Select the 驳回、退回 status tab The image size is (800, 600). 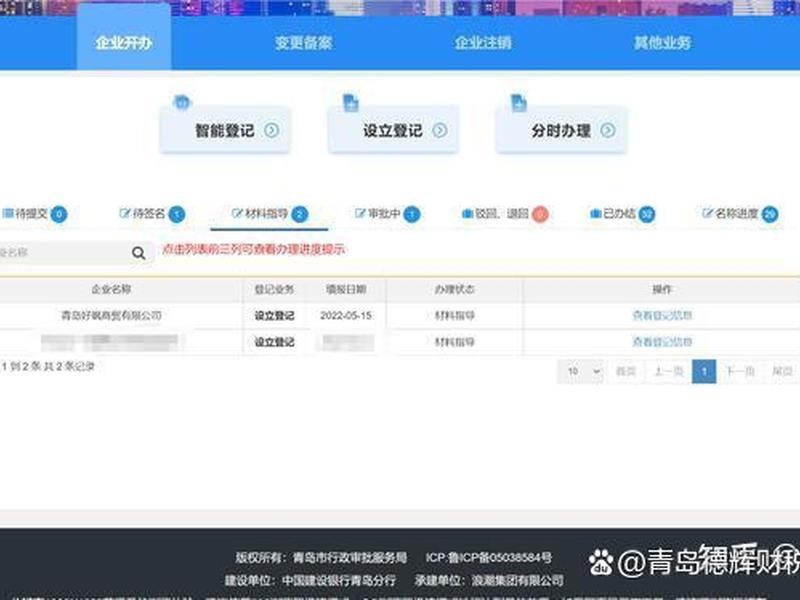coord(505,214)
